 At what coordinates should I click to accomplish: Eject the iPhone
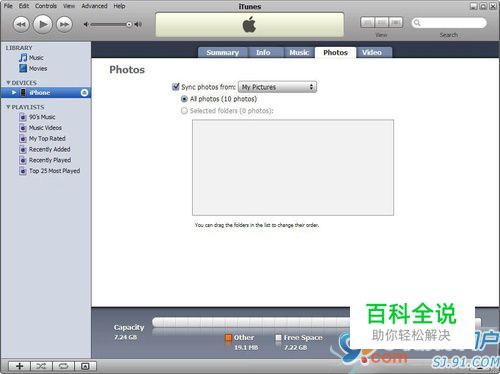point(84,93)
